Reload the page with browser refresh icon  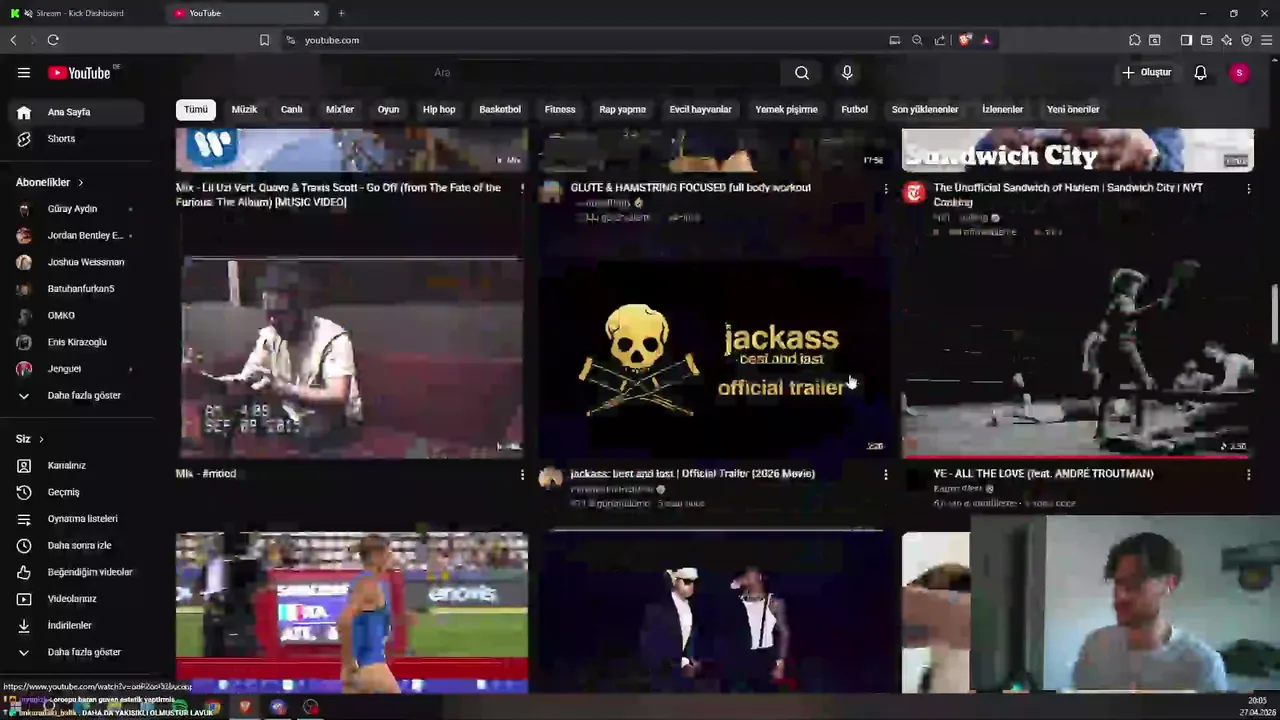point(53,40)
